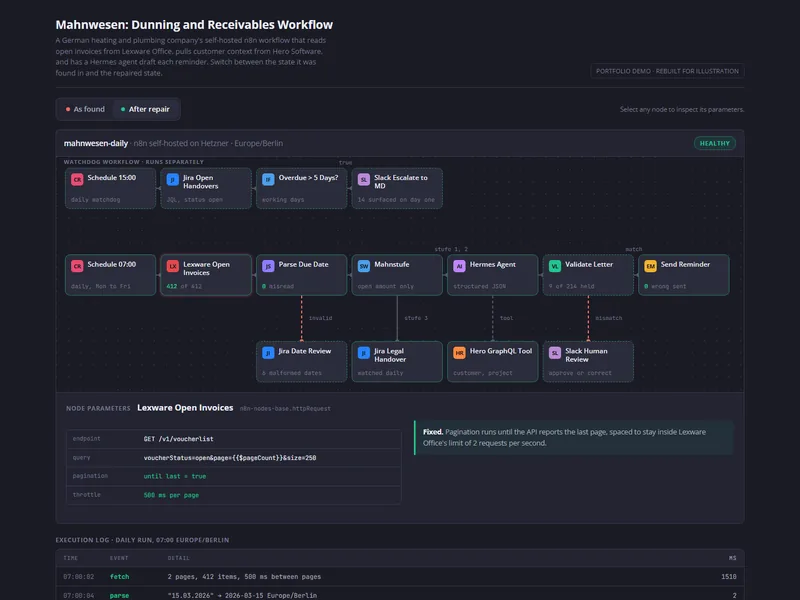Click the SL icon on Slack Escalate to MD node

(x=364, y=179)
